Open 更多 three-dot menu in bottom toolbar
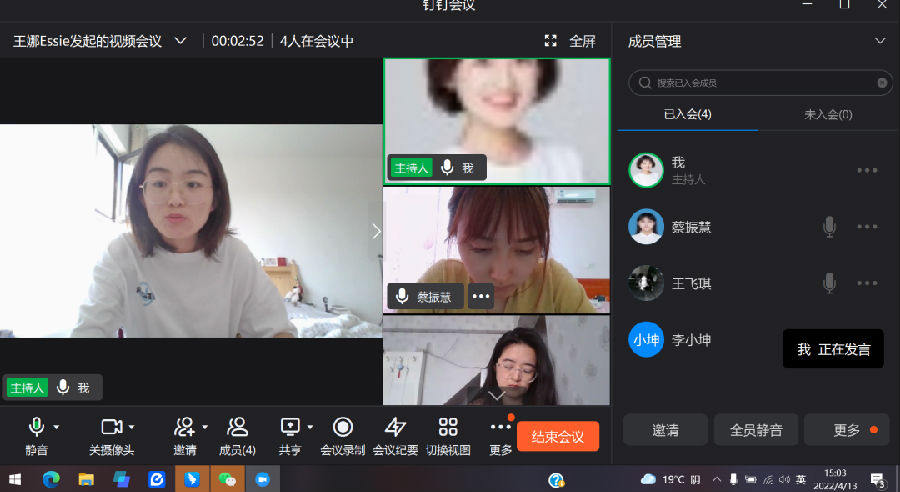The width and height of the screenshot is (900, 492). [x=501, y=428]
